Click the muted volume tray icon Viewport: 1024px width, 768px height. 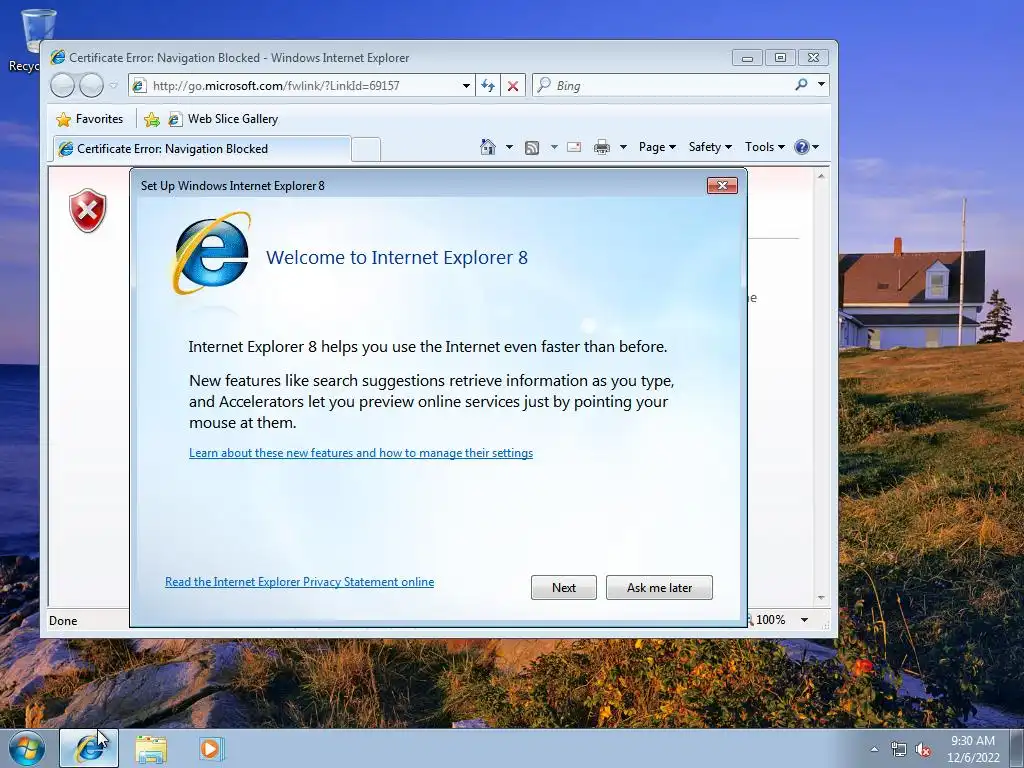(x=923, y=750)
